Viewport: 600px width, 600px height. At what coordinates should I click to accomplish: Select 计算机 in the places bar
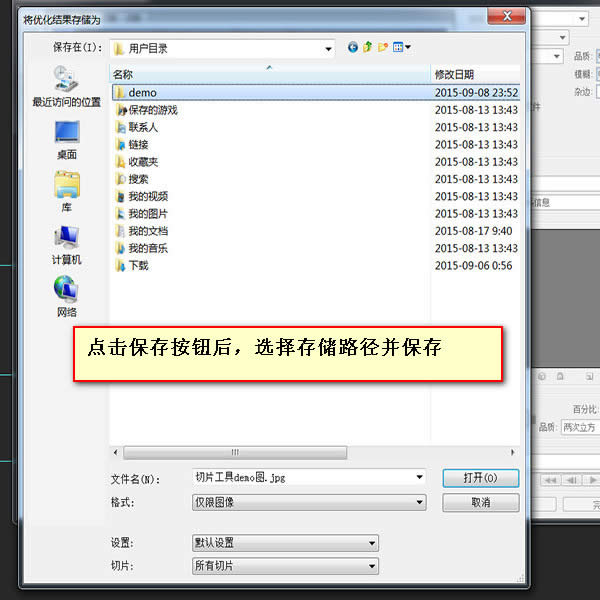[66, 244]
